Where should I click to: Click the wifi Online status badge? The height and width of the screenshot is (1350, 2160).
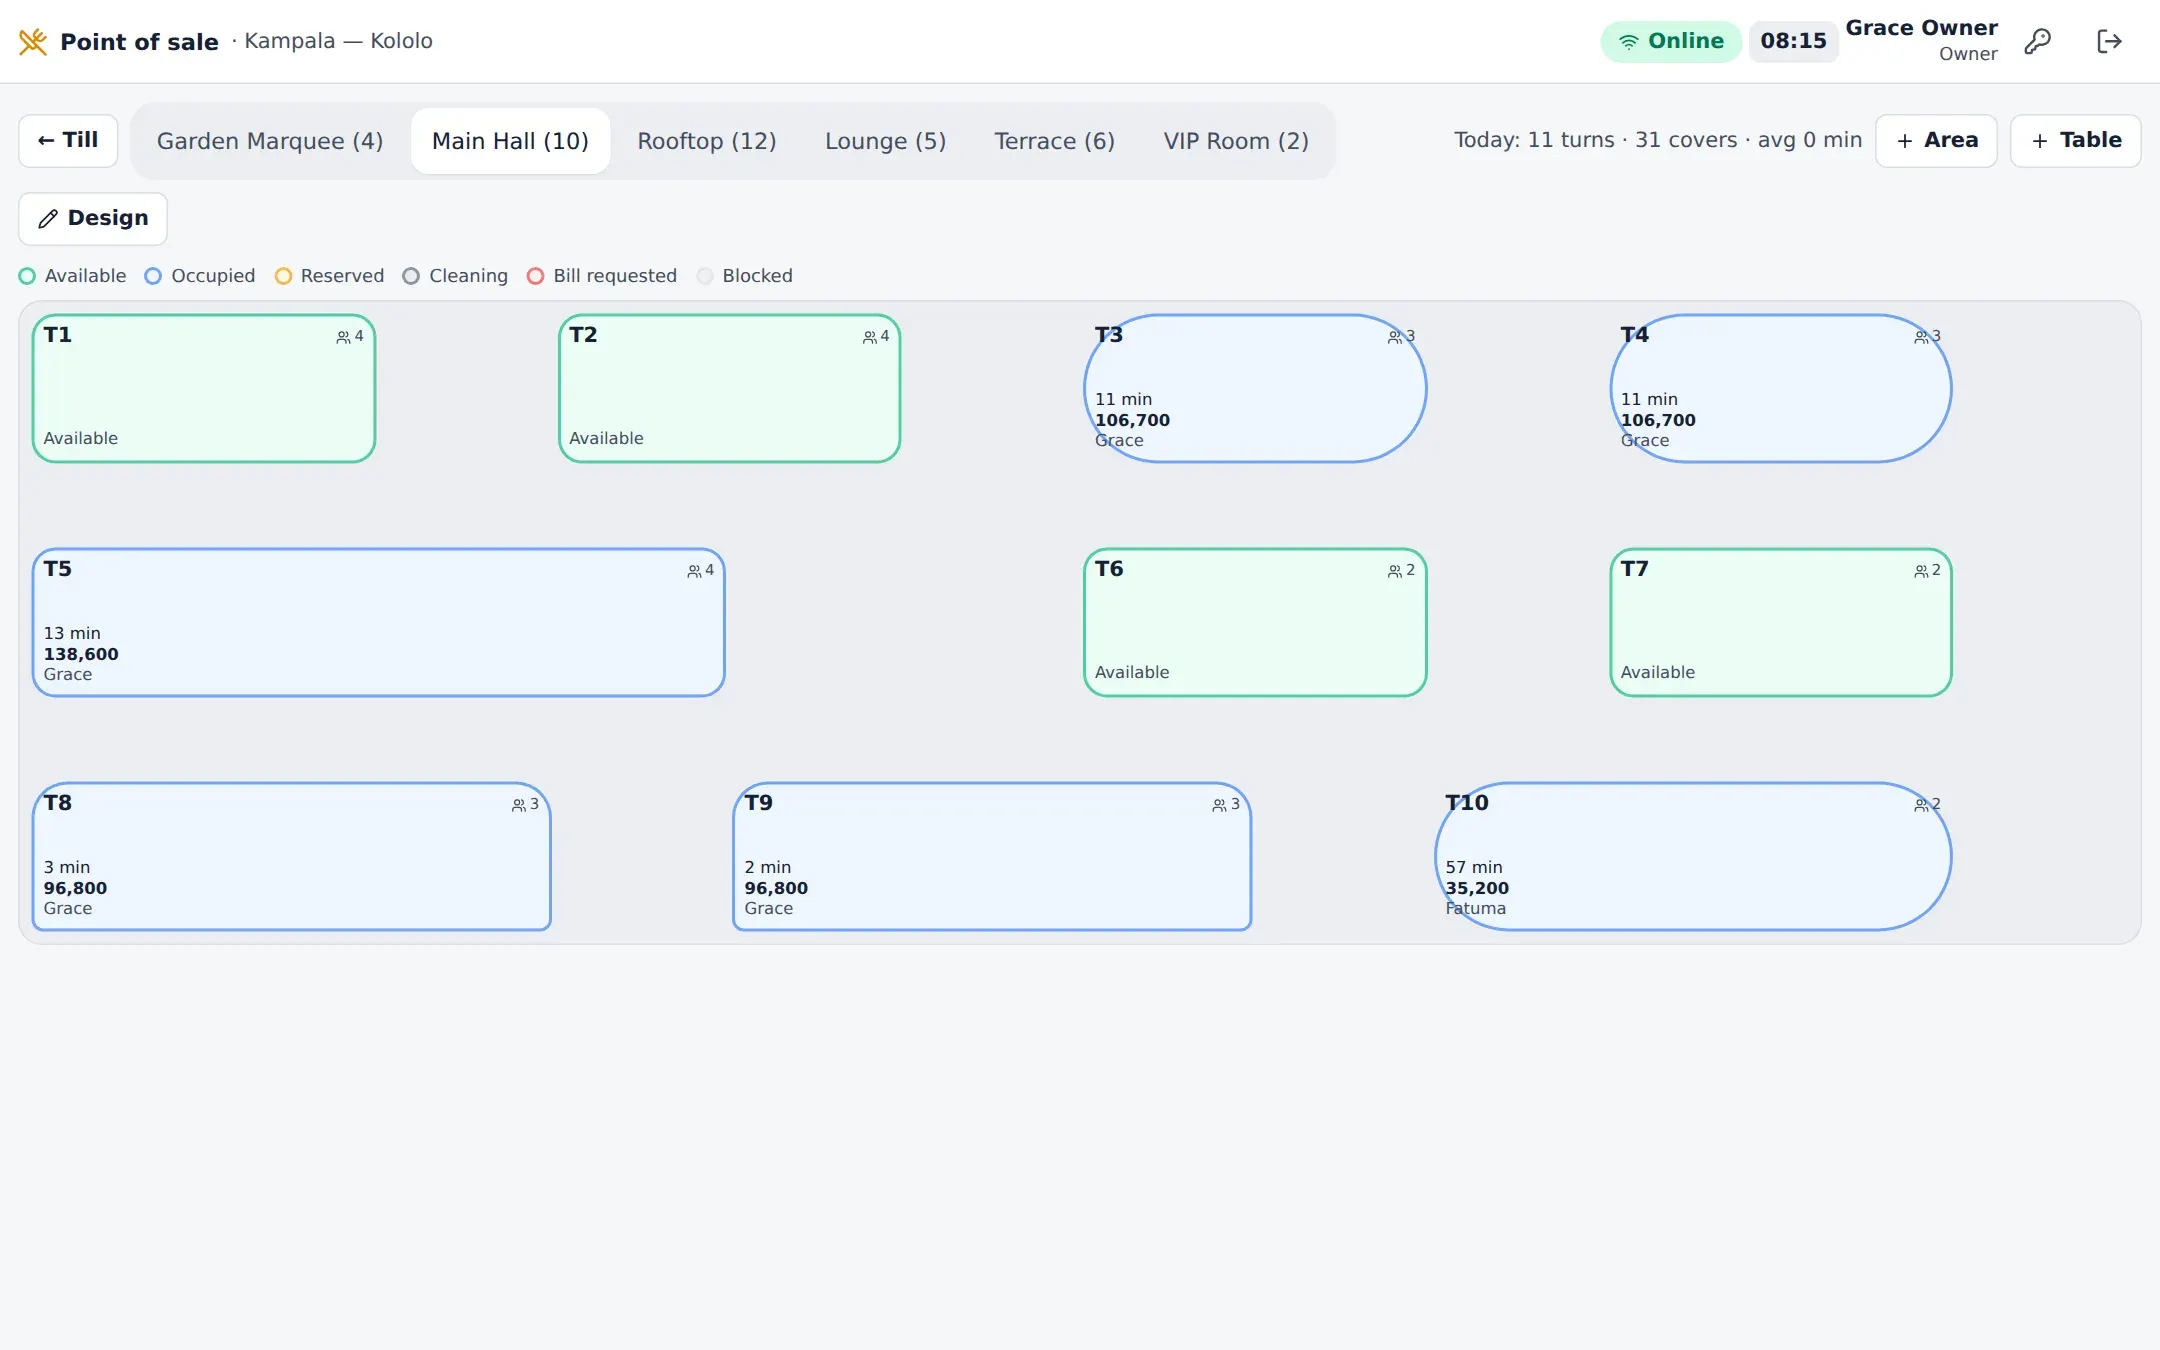coord(1671,41)
